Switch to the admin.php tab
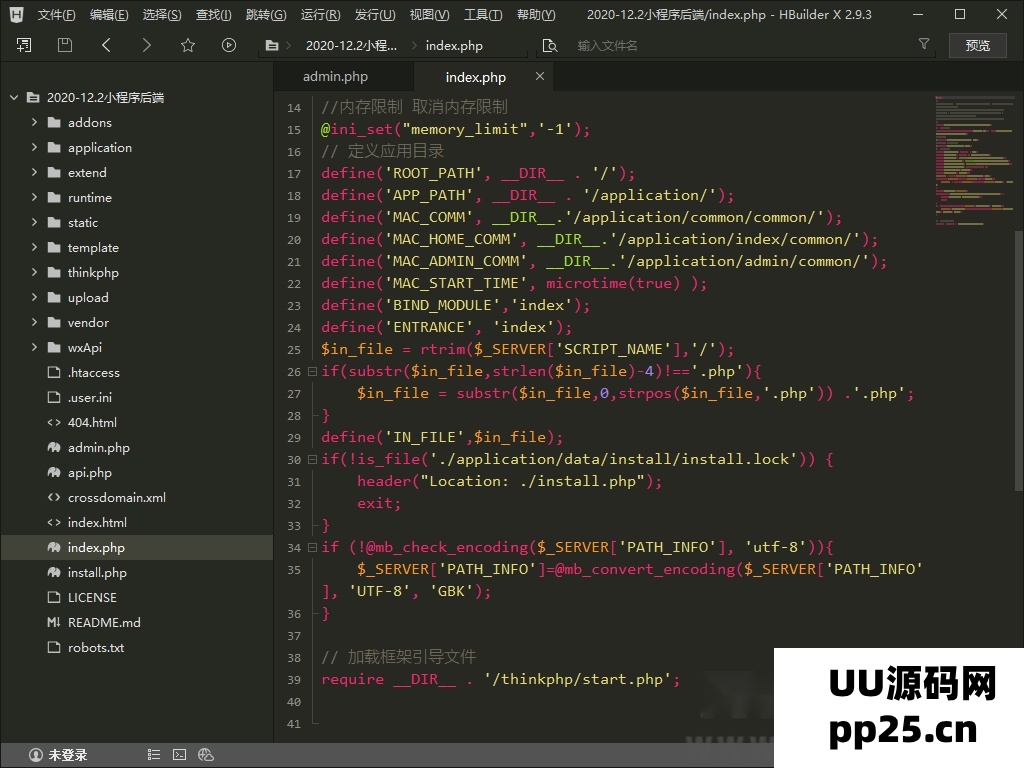This screenshot has width=1024, height=768. [x=335, y=77]
